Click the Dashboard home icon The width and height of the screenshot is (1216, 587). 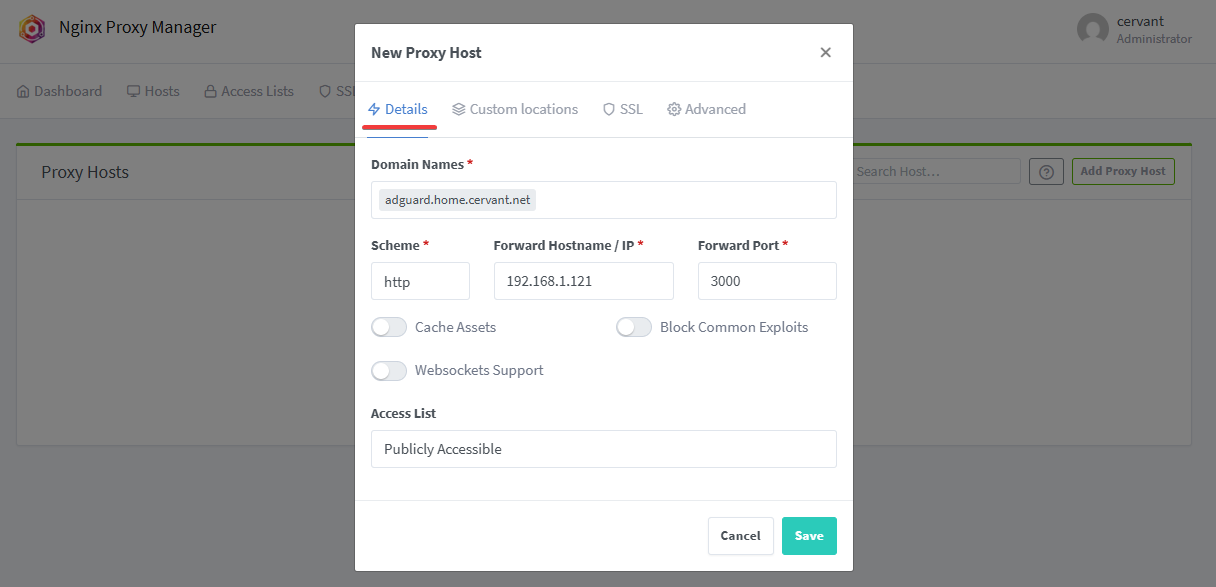(23, 92)
